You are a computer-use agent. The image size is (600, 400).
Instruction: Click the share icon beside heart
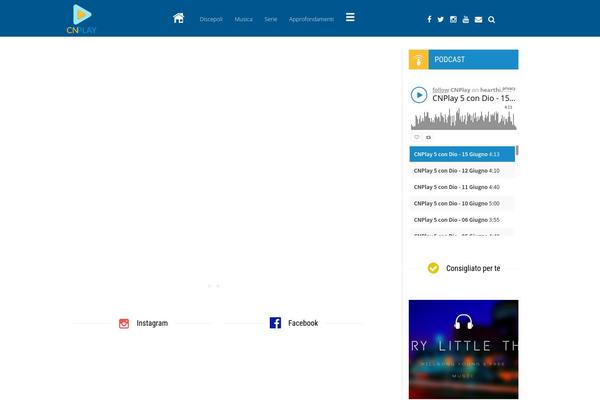(x=428, y=137)
